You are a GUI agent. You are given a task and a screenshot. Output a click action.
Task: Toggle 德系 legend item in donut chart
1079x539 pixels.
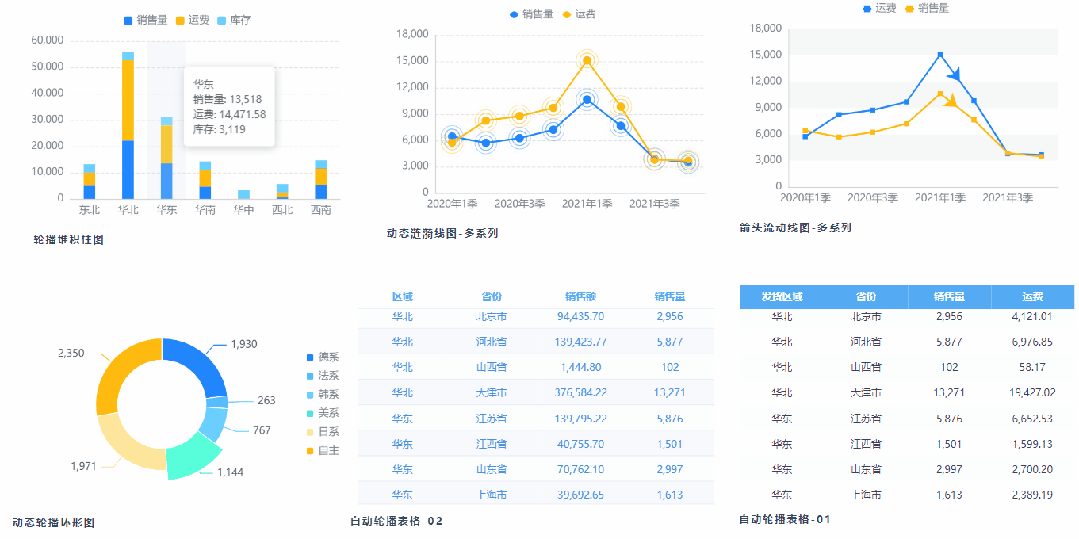(x=323, y=357)
